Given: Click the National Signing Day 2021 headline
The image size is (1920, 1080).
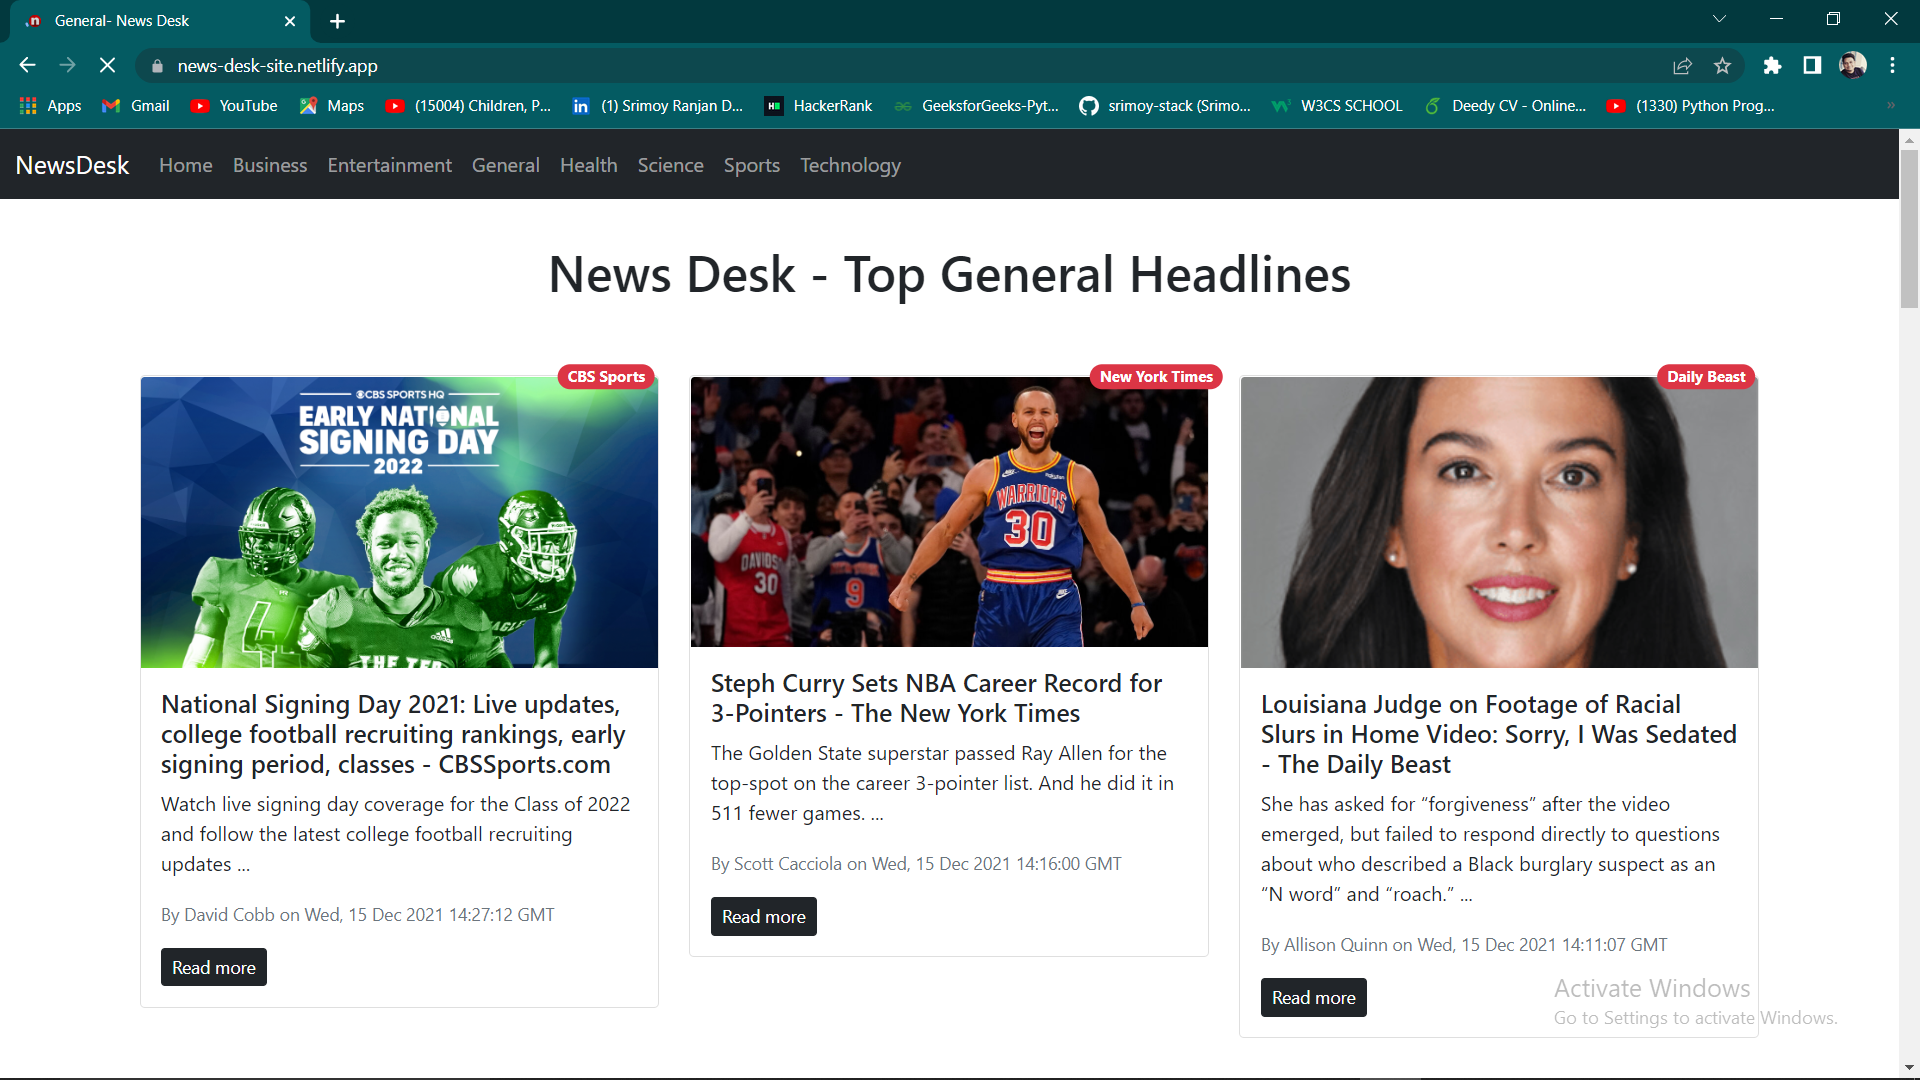Looking at the screenshot, I should pyautogui.click(x=393, y=734).
